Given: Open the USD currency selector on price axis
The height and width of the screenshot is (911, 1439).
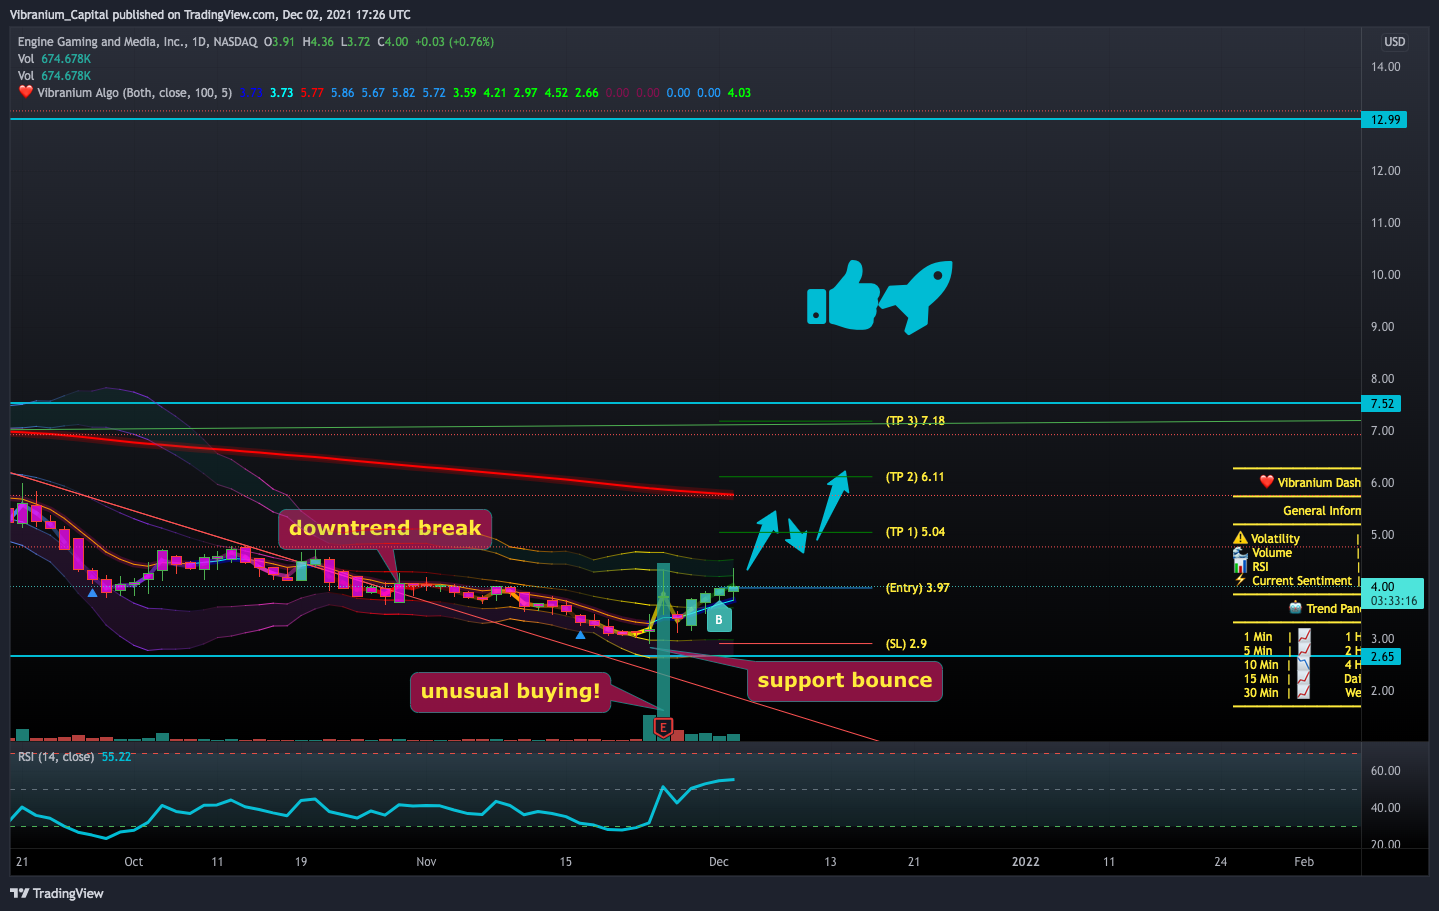Looking at the screenshot, I should (x=1394, y=42).
